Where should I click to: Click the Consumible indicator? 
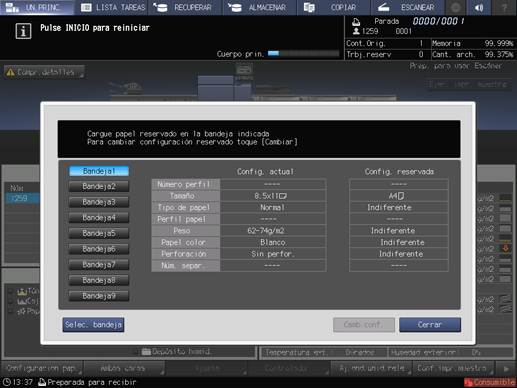(x=490, y=382)
